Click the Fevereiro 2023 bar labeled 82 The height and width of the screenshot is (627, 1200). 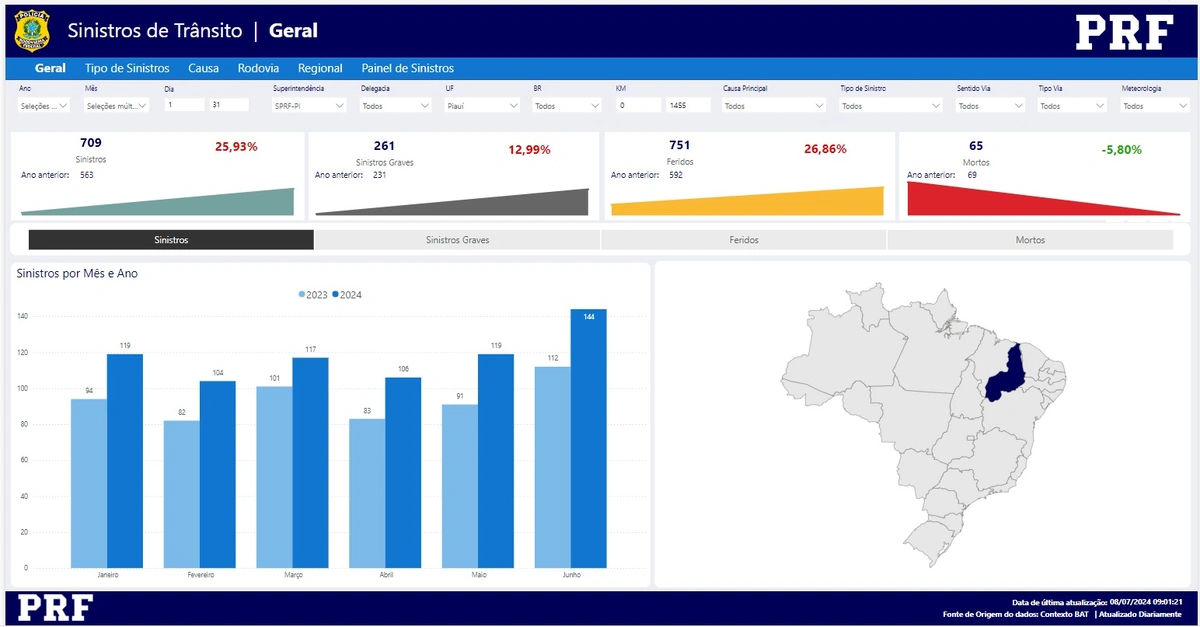click(x=181, y=494)
